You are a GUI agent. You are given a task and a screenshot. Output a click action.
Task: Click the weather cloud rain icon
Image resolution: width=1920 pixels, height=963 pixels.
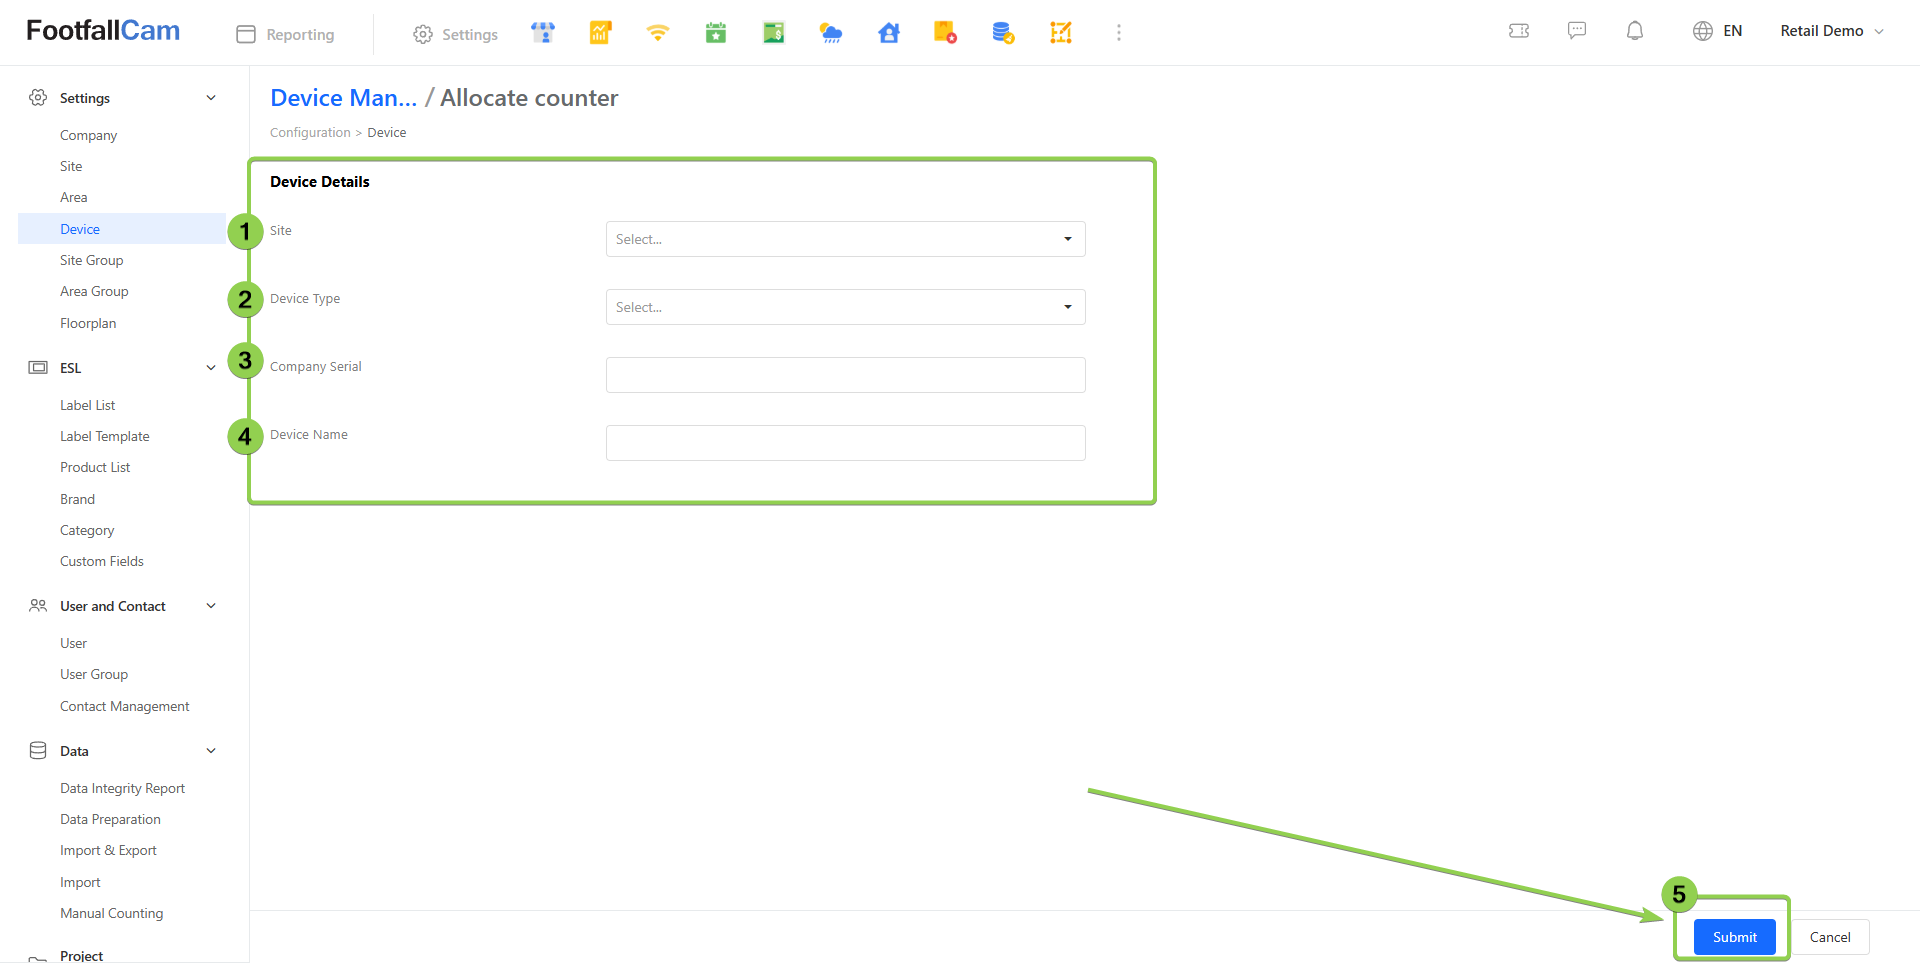(830, 33)
